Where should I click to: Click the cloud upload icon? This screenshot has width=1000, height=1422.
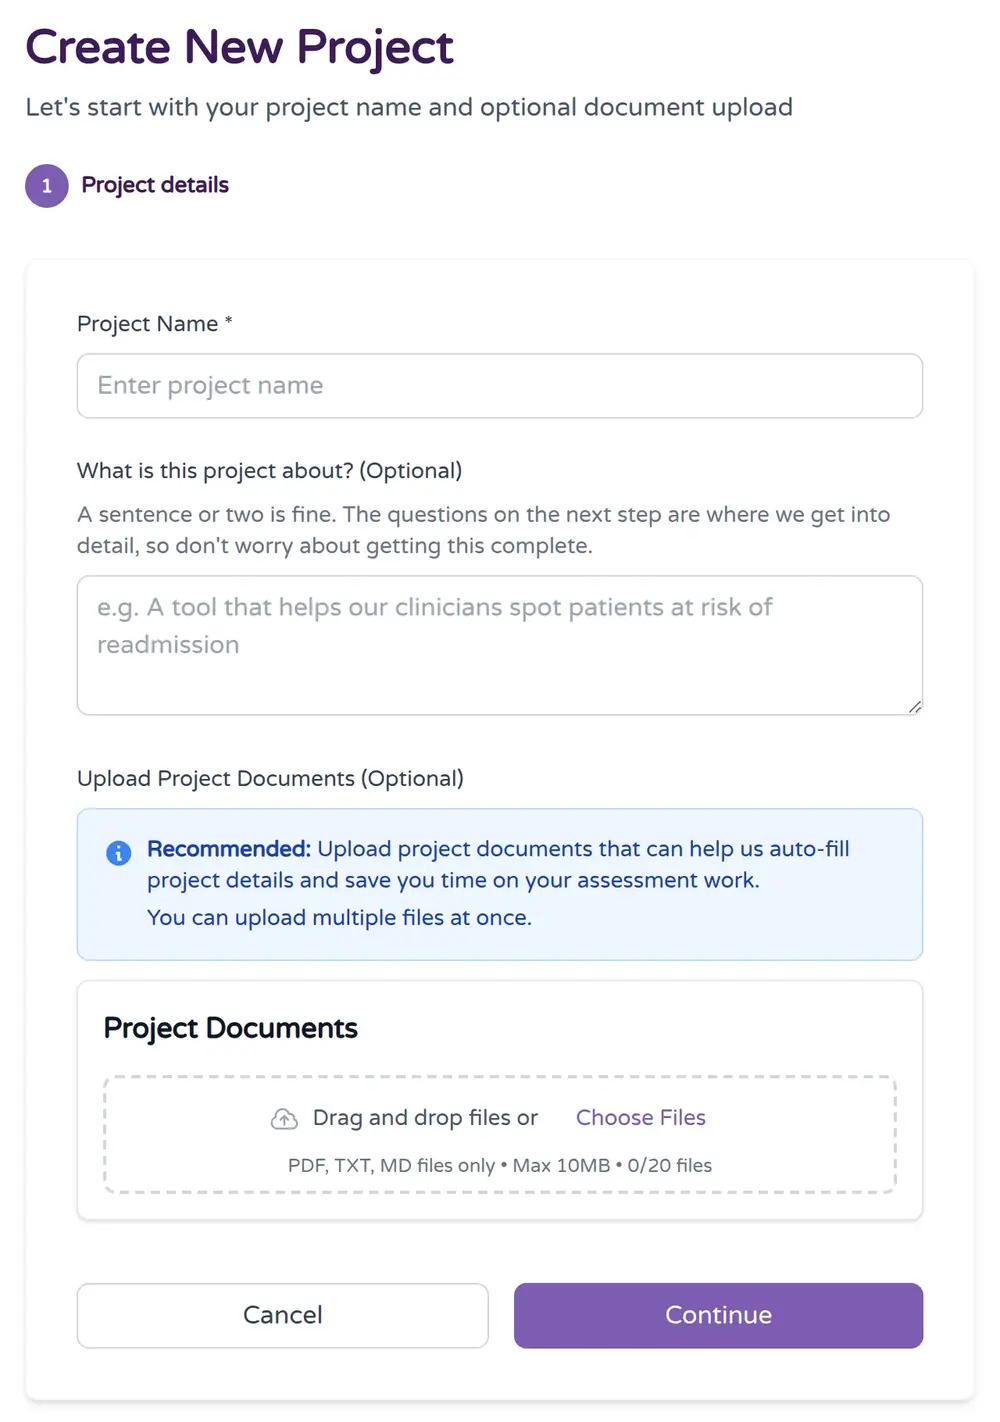284,1119
